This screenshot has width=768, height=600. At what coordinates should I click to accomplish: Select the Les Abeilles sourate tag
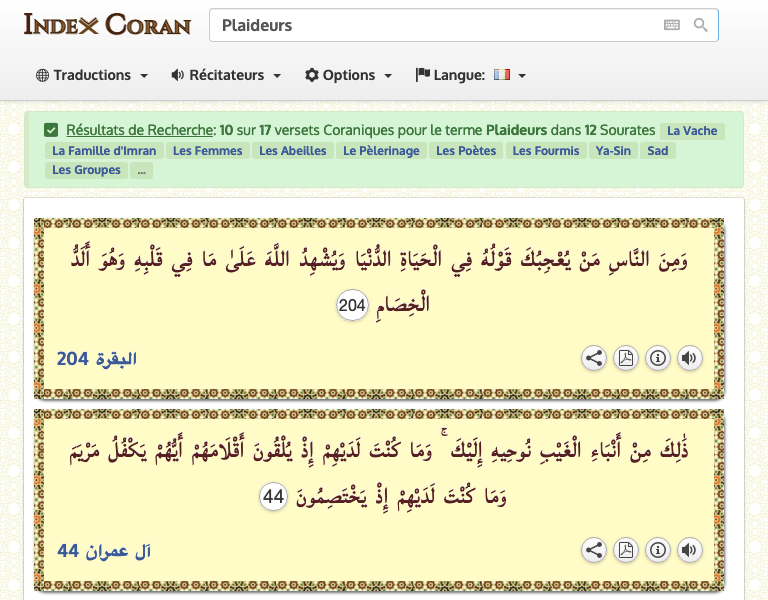point(292,151)
